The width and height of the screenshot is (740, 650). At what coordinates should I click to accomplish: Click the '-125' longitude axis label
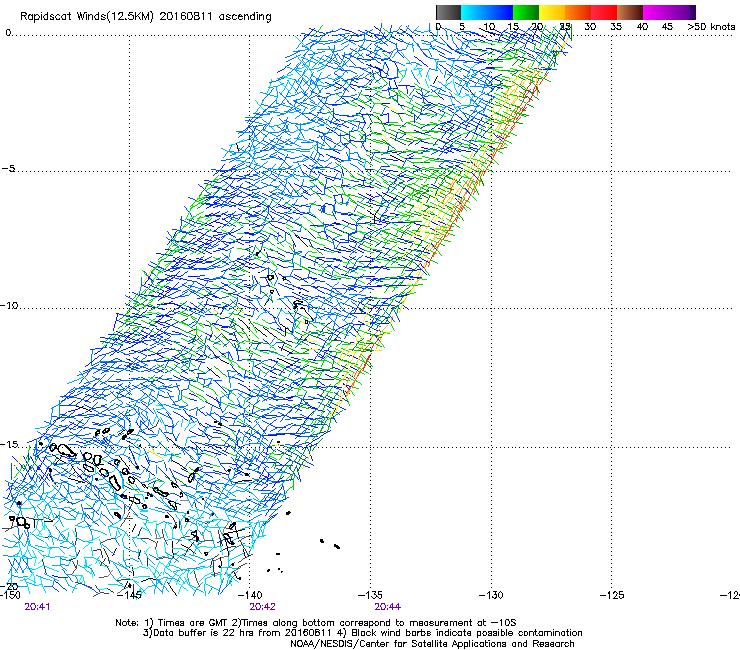612,595
